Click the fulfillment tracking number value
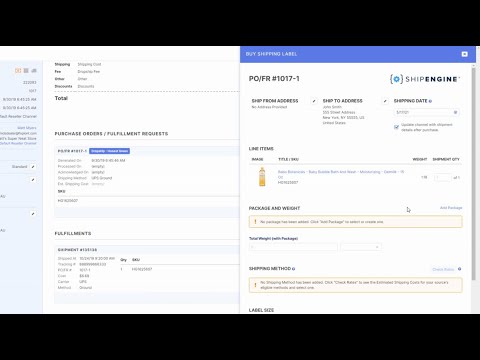Image resolution: width=480 pixels, height=360 pixels. tap(92, 264)
